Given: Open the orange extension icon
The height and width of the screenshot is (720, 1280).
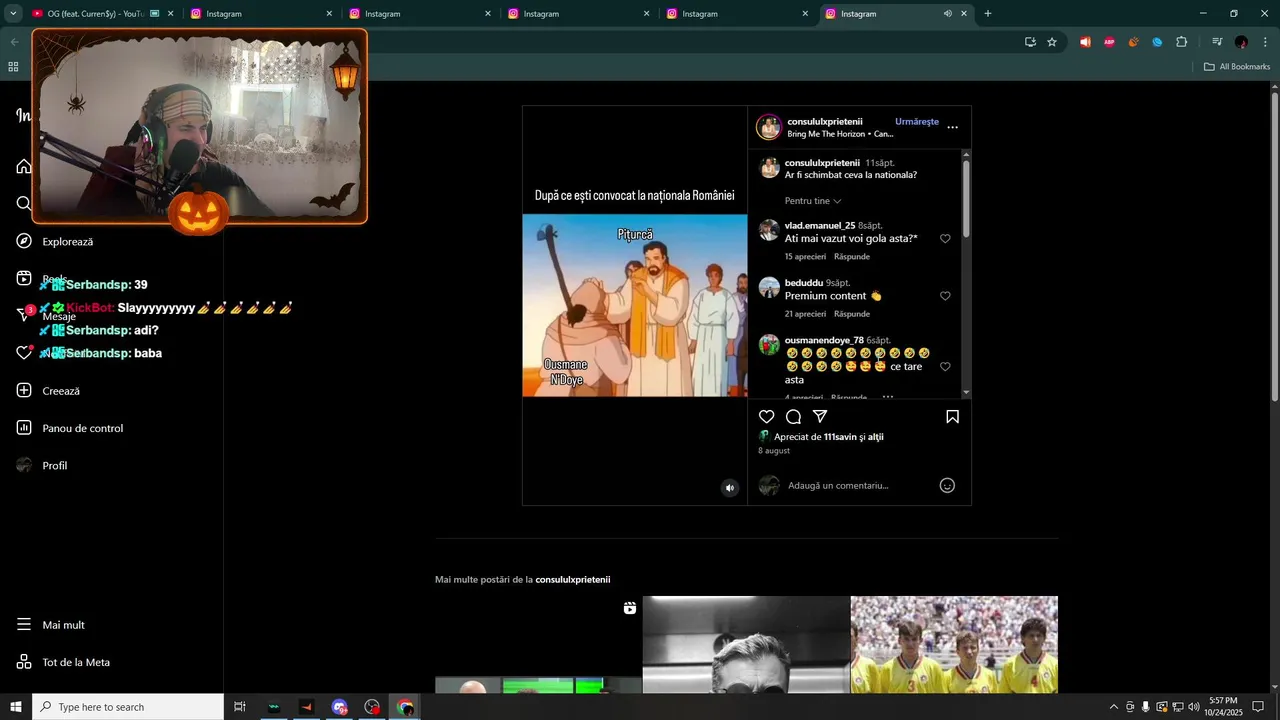Looking at the screenshot, I should pyautogui.click(x=1133, y=42).
